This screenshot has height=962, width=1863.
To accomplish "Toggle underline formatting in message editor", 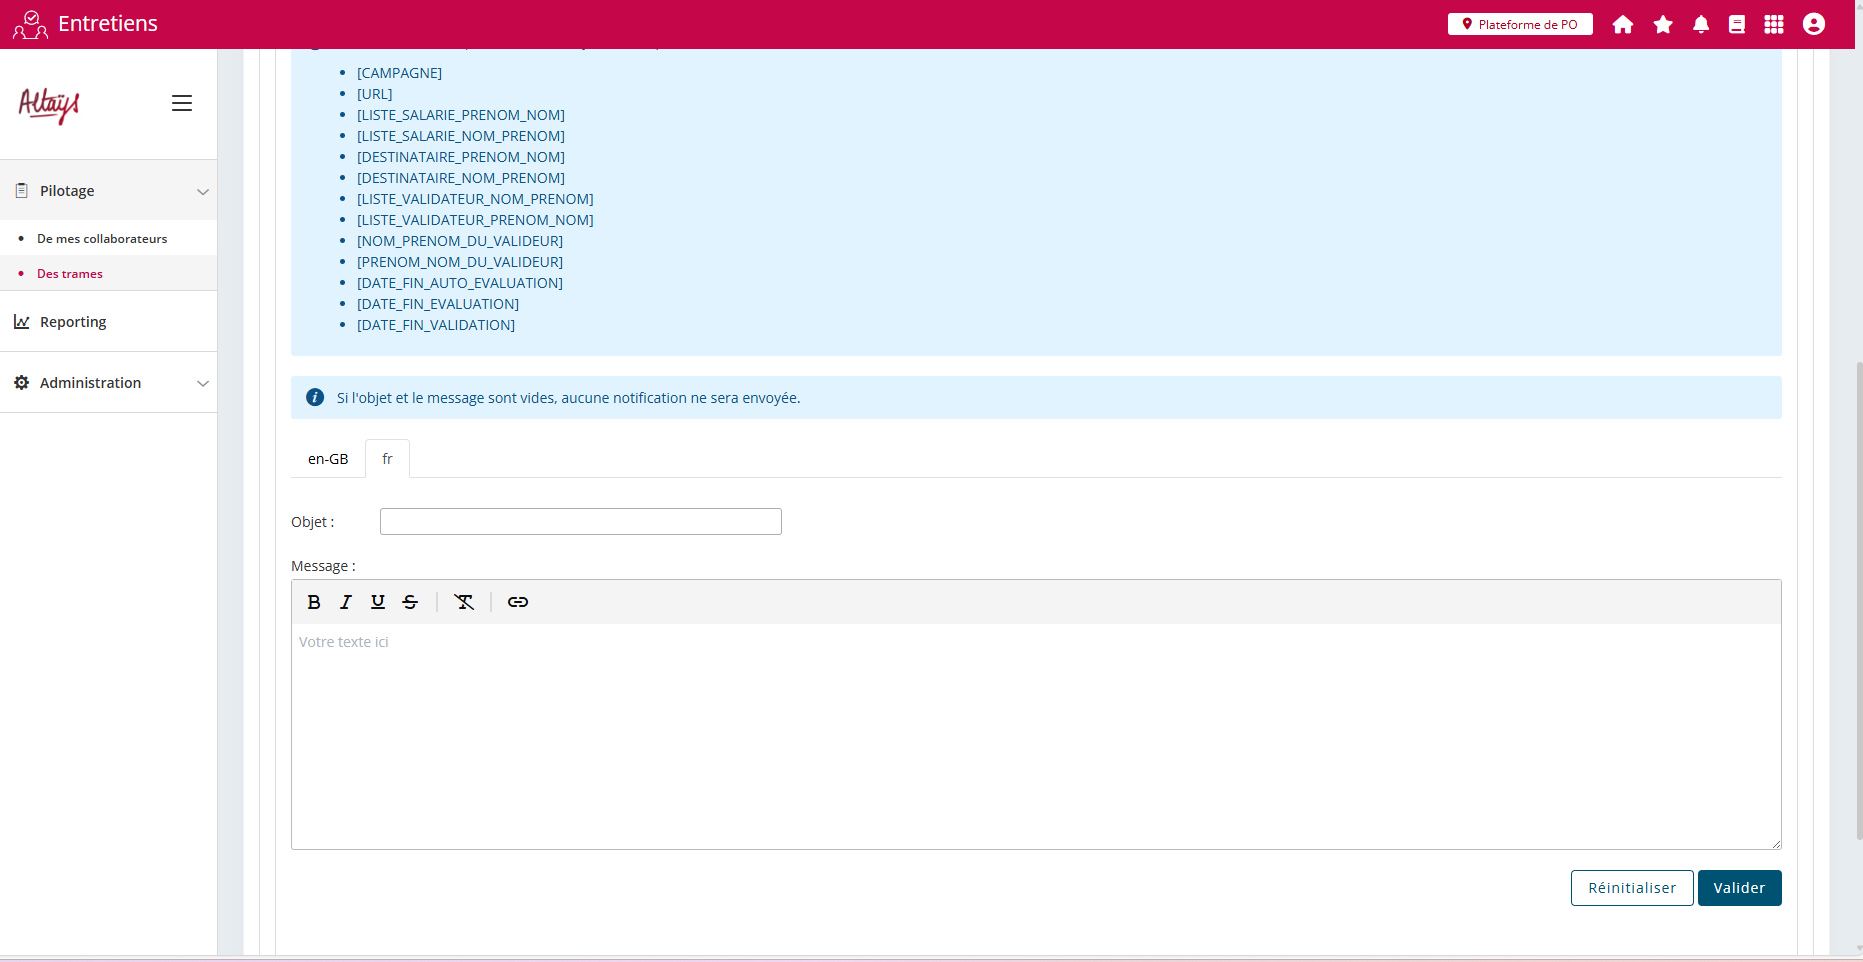I will pos(378,602).
